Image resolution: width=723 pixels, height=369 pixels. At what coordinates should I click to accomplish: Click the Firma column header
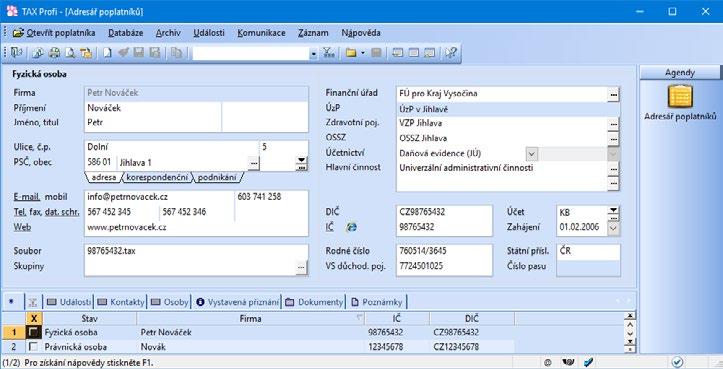pos(250,318)
